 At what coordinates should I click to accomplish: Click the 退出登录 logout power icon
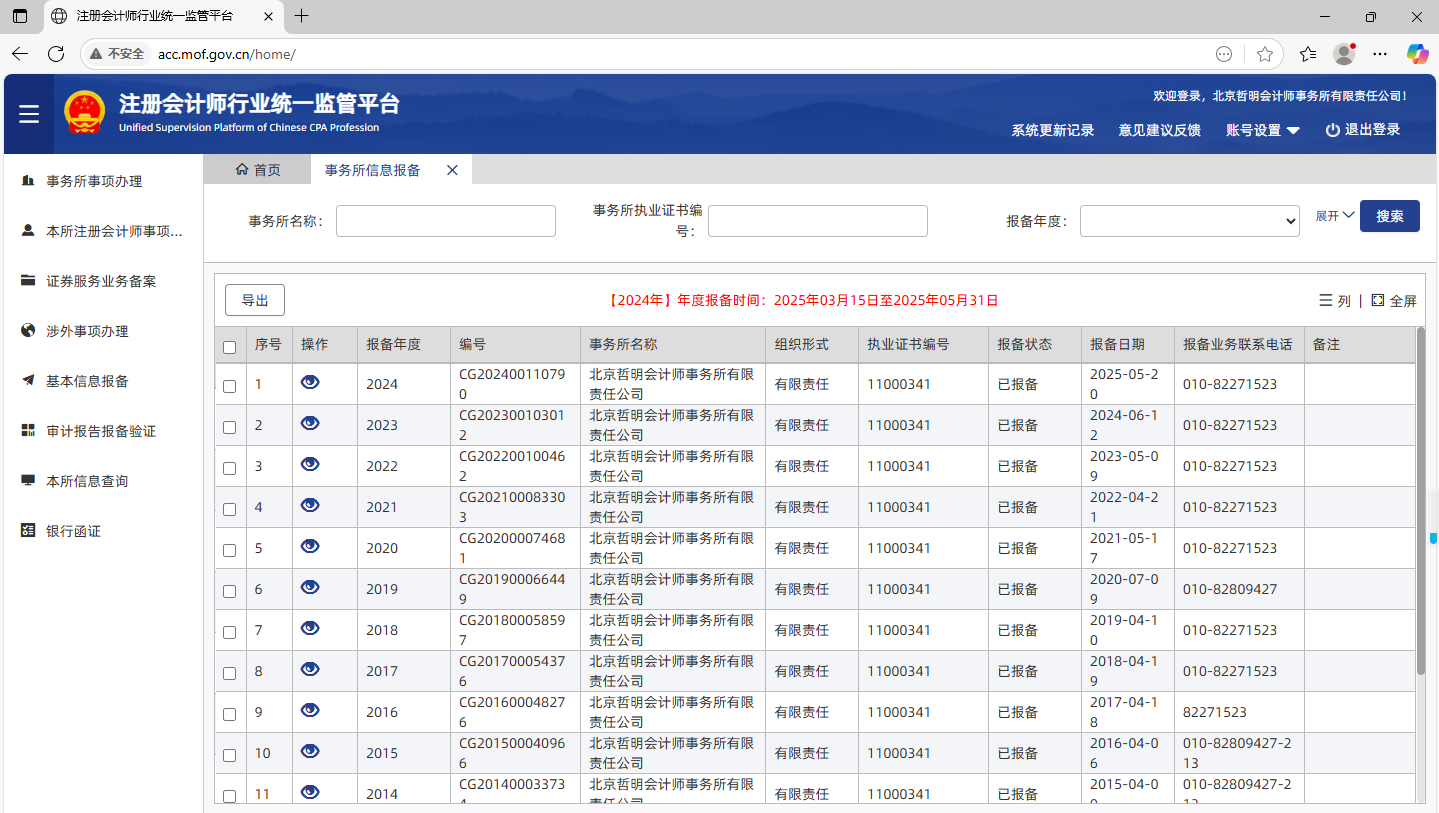coord(1332,130)
